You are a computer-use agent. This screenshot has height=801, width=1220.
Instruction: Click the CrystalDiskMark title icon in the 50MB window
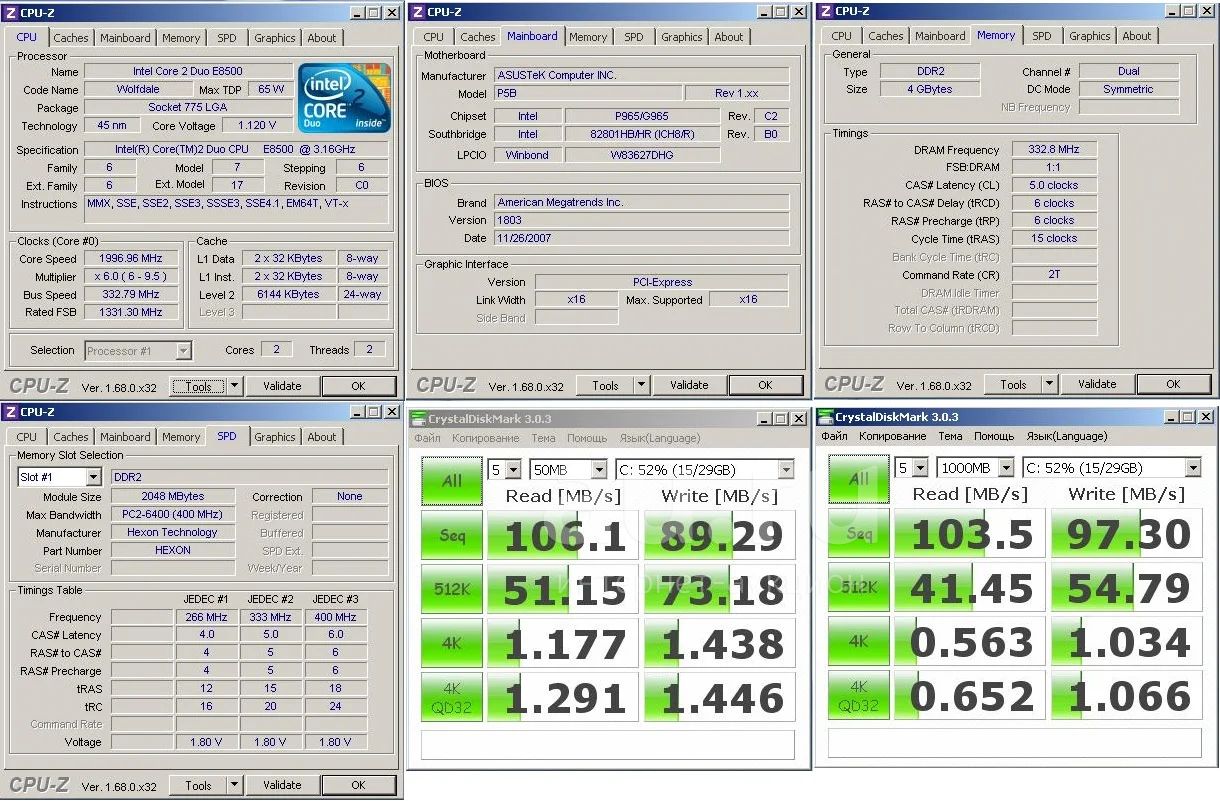418,418
